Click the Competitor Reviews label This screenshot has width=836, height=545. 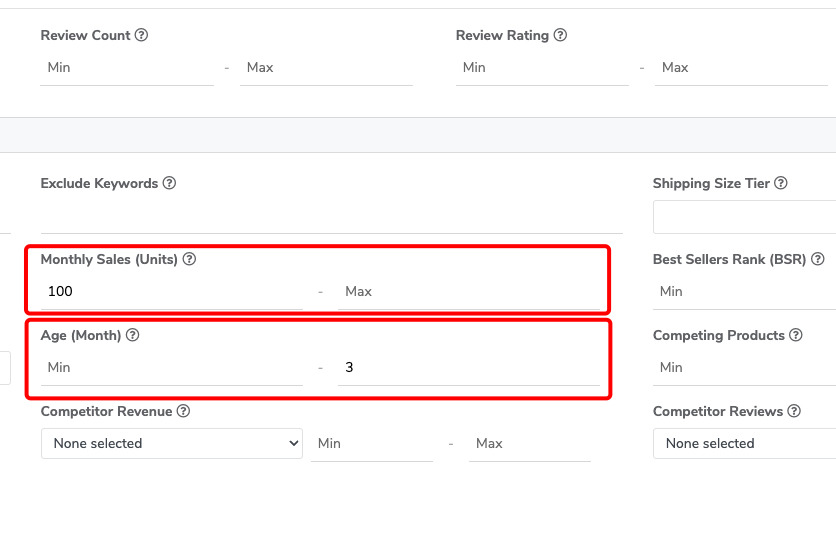[718, 411]
